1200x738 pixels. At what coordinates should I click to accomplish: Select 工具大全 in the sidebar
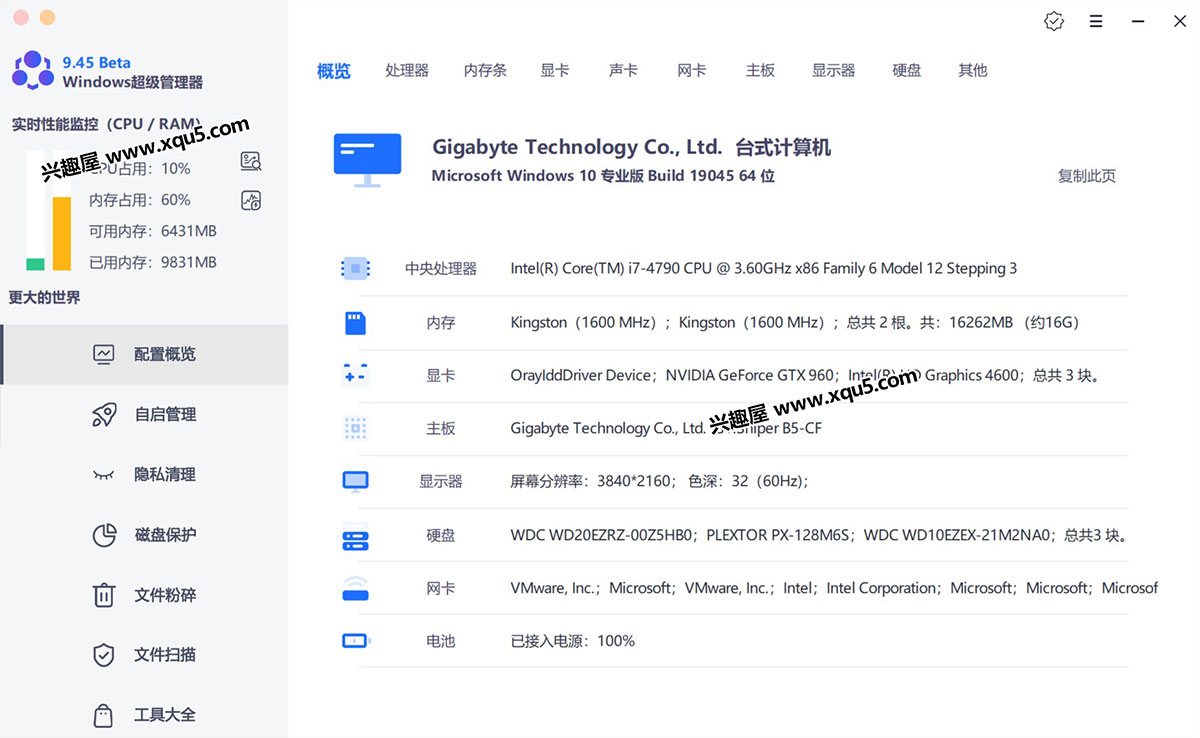pos(144,715)
